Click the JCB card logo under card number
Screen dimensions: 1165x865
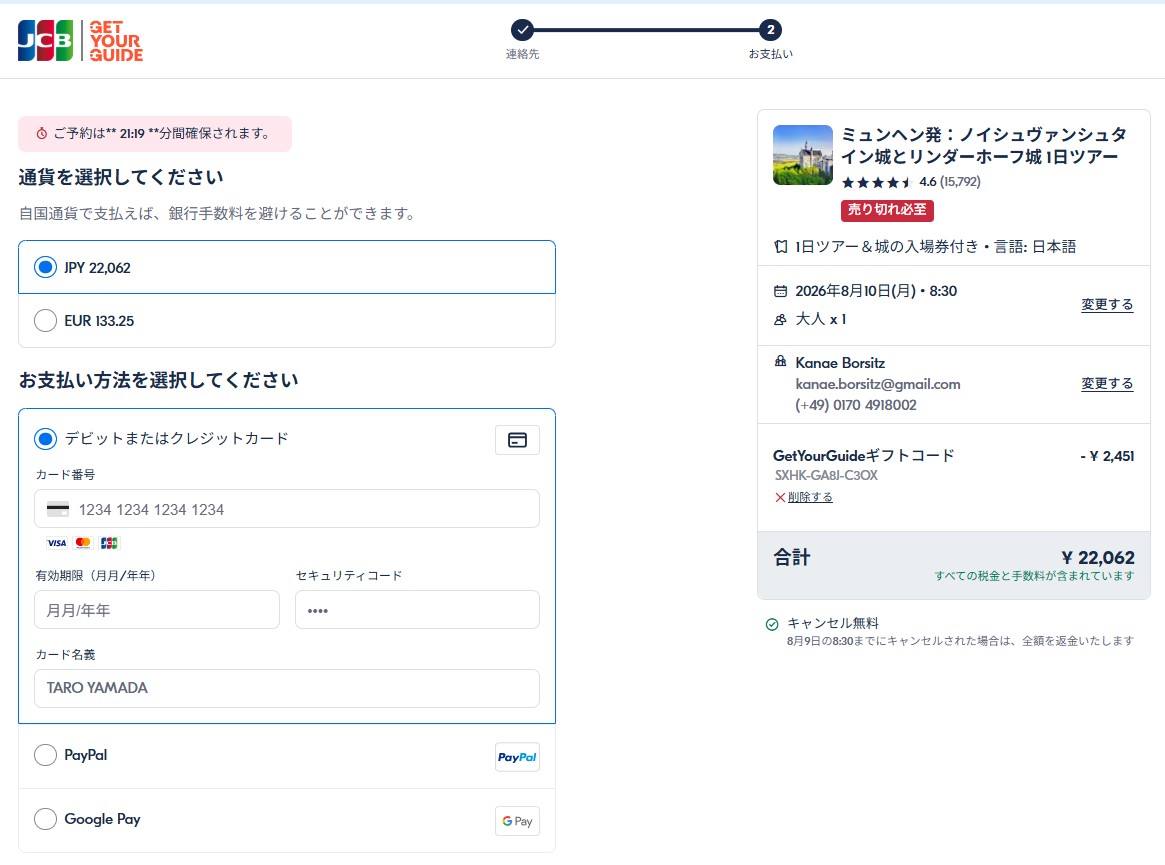[109, 543]
